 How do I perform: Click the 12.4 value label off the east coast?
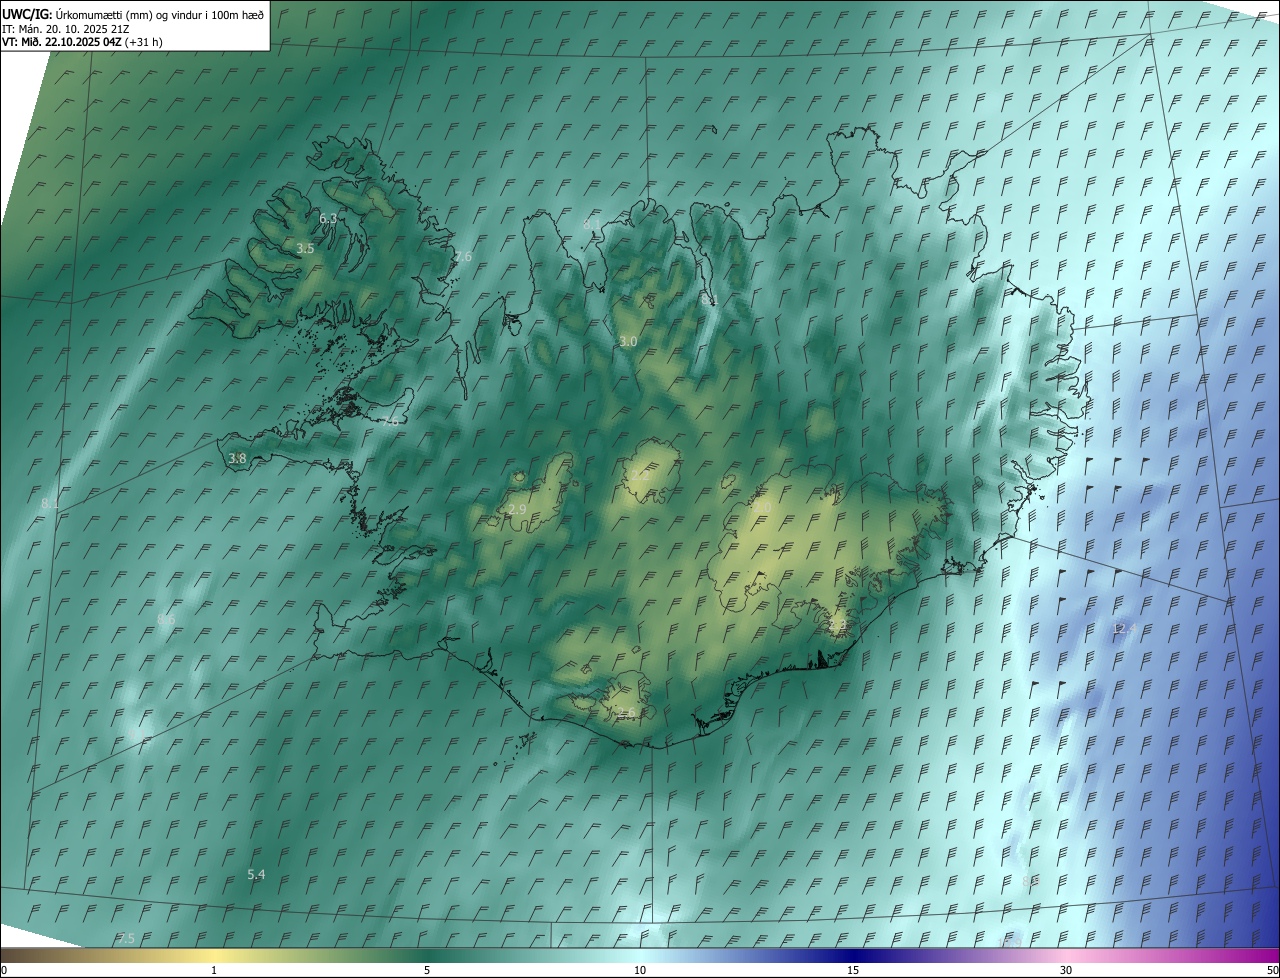coord(1124,628)
